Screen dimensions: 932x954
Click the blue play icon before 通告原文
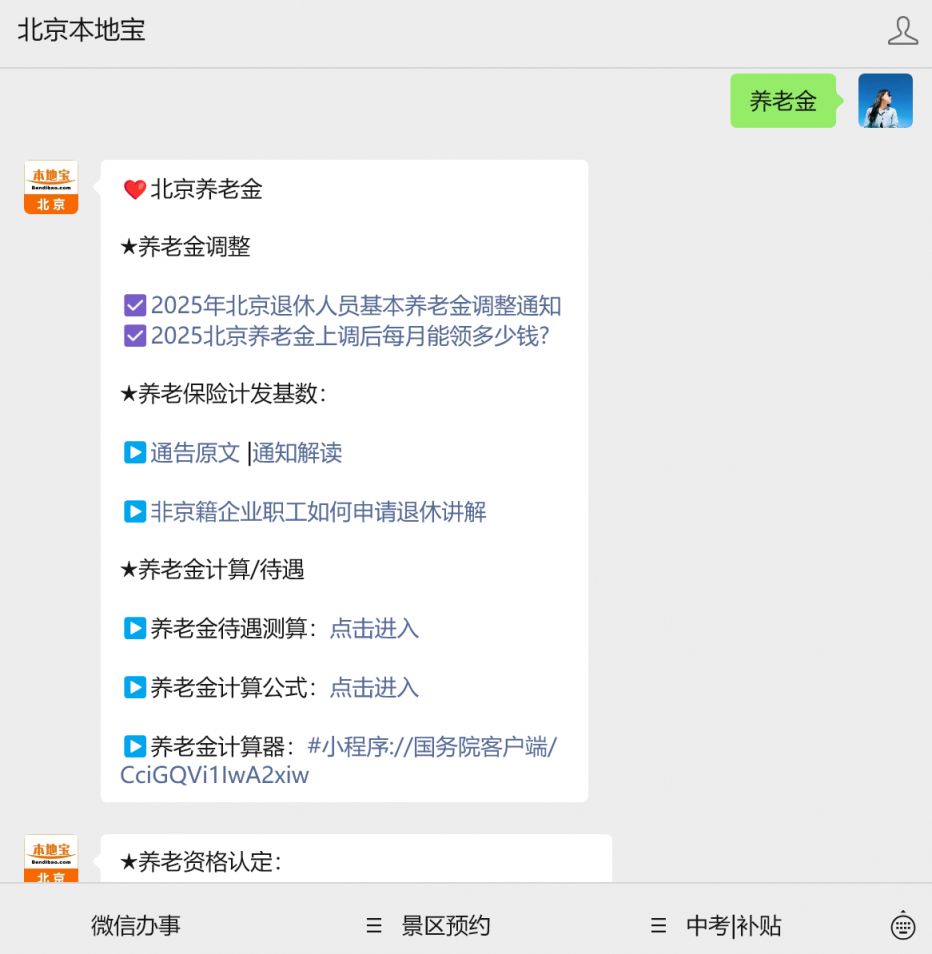[x=135, y=452]
